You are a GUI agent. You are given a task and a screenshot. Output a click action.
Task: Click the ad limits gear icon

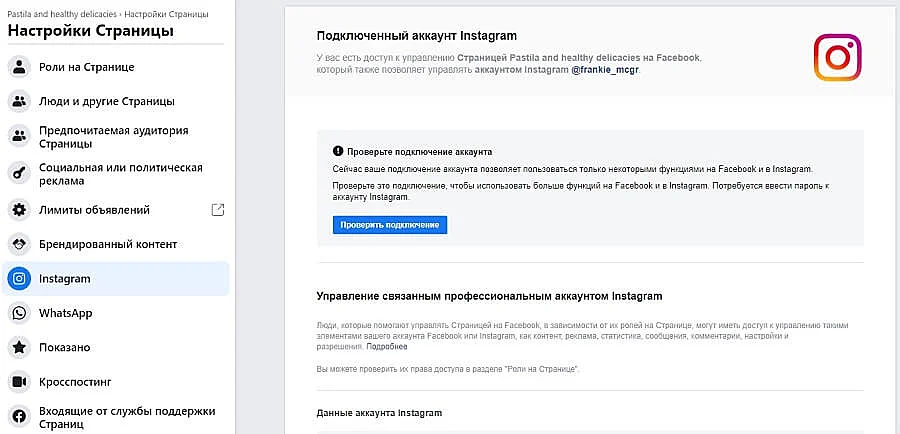click(x=19, y=210)
